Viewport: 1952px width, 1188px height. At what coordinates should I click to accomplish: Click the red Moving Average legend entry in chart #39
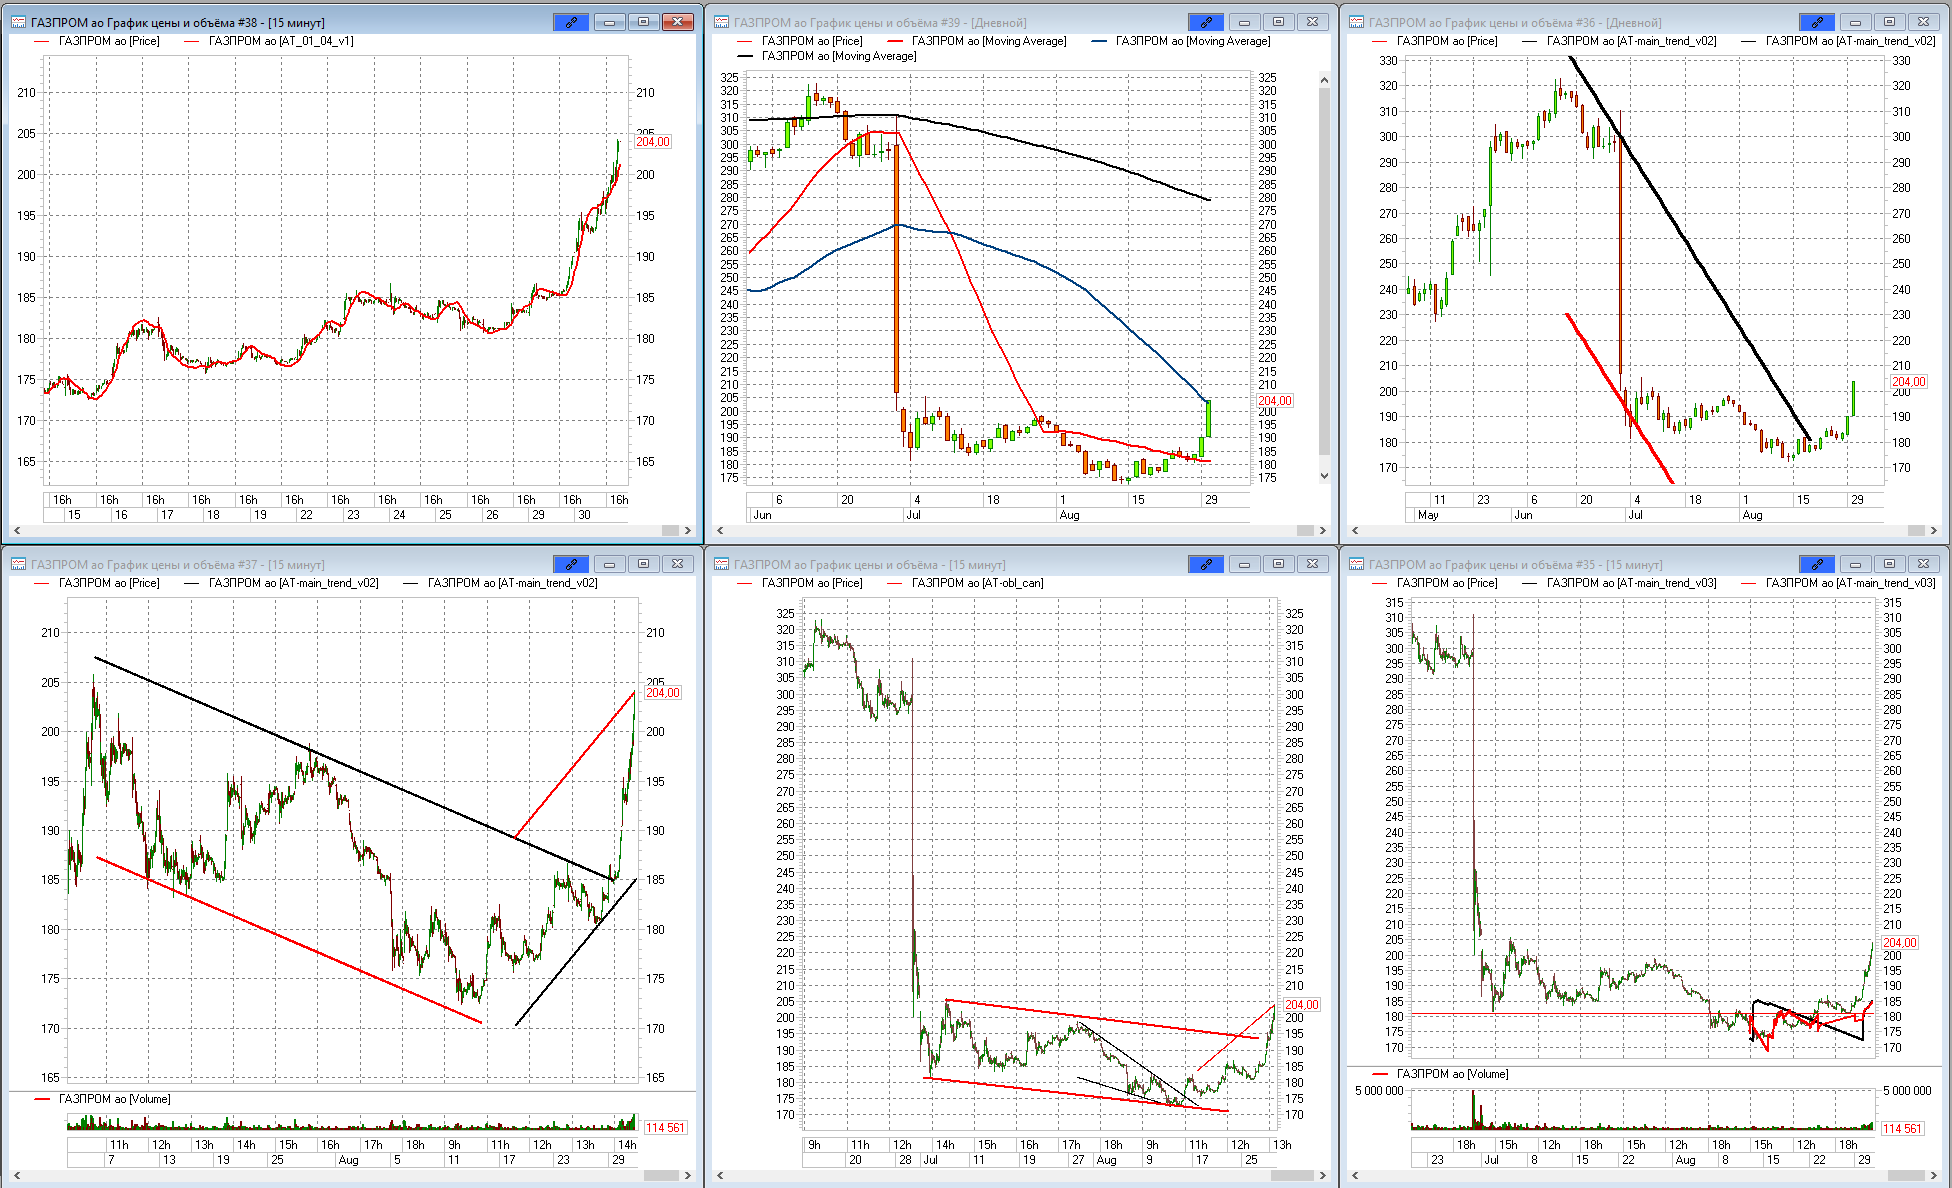click(x=988, y=41)
